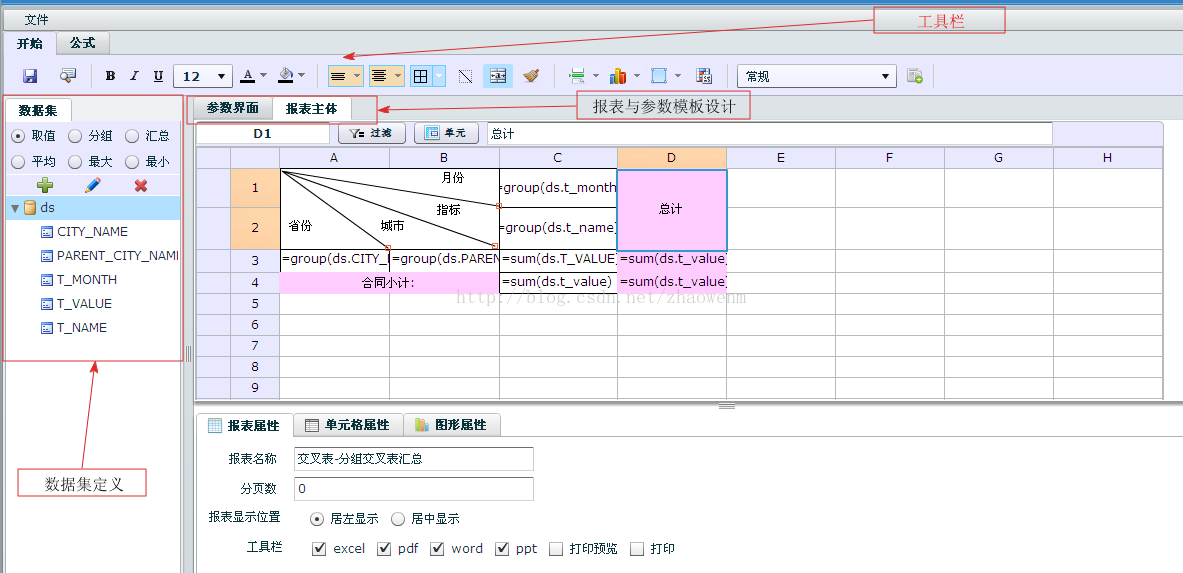Uncheck the word toolbar checkbox

click(x=437, y=548)
